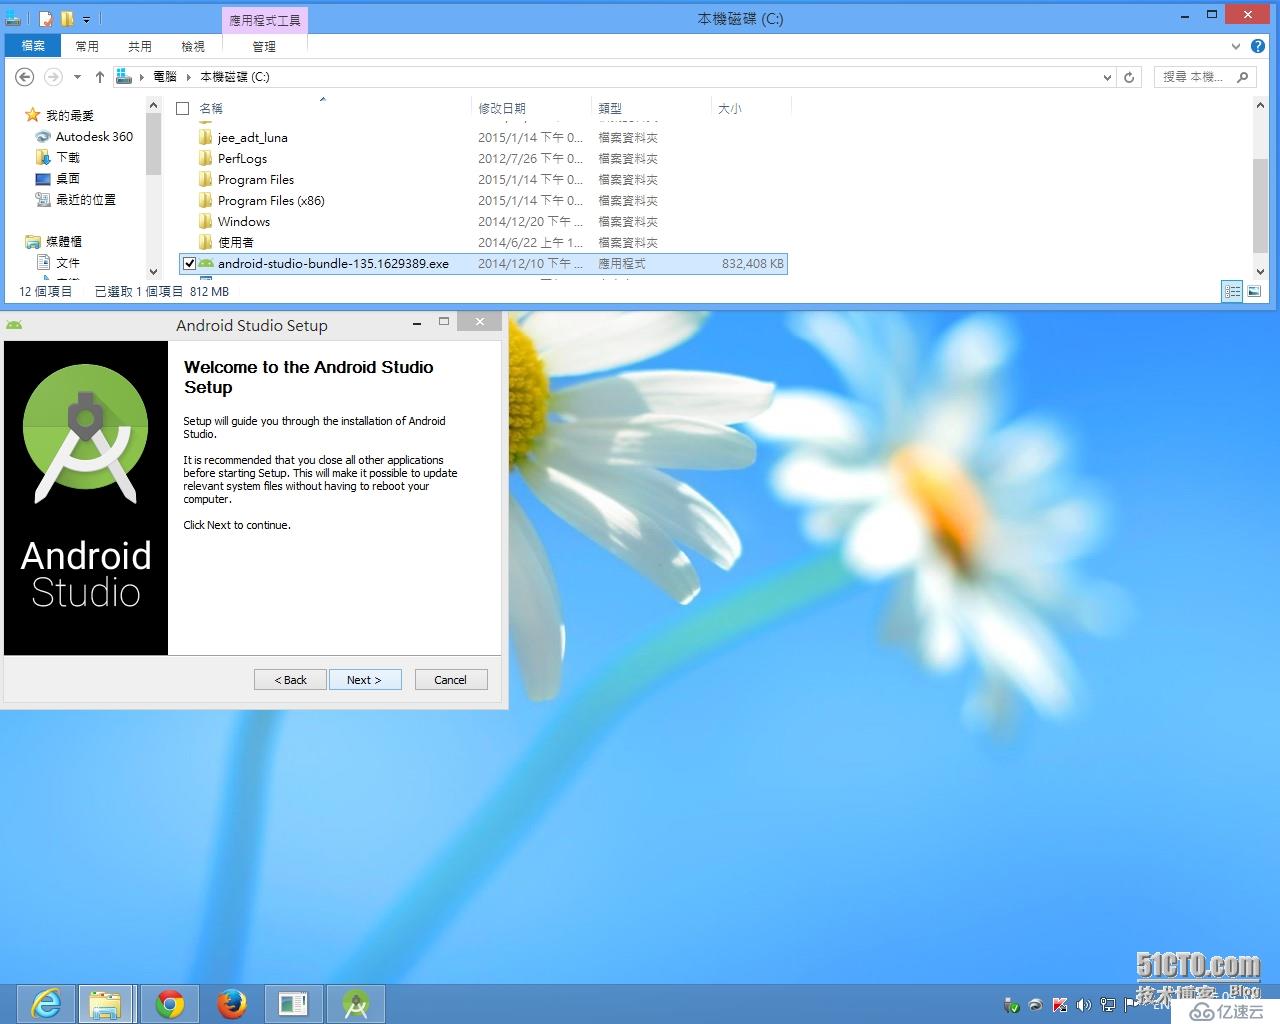Select the Program Files (x86) folder row
This screenshot has height=1024, width=1280.
[483, 200]
